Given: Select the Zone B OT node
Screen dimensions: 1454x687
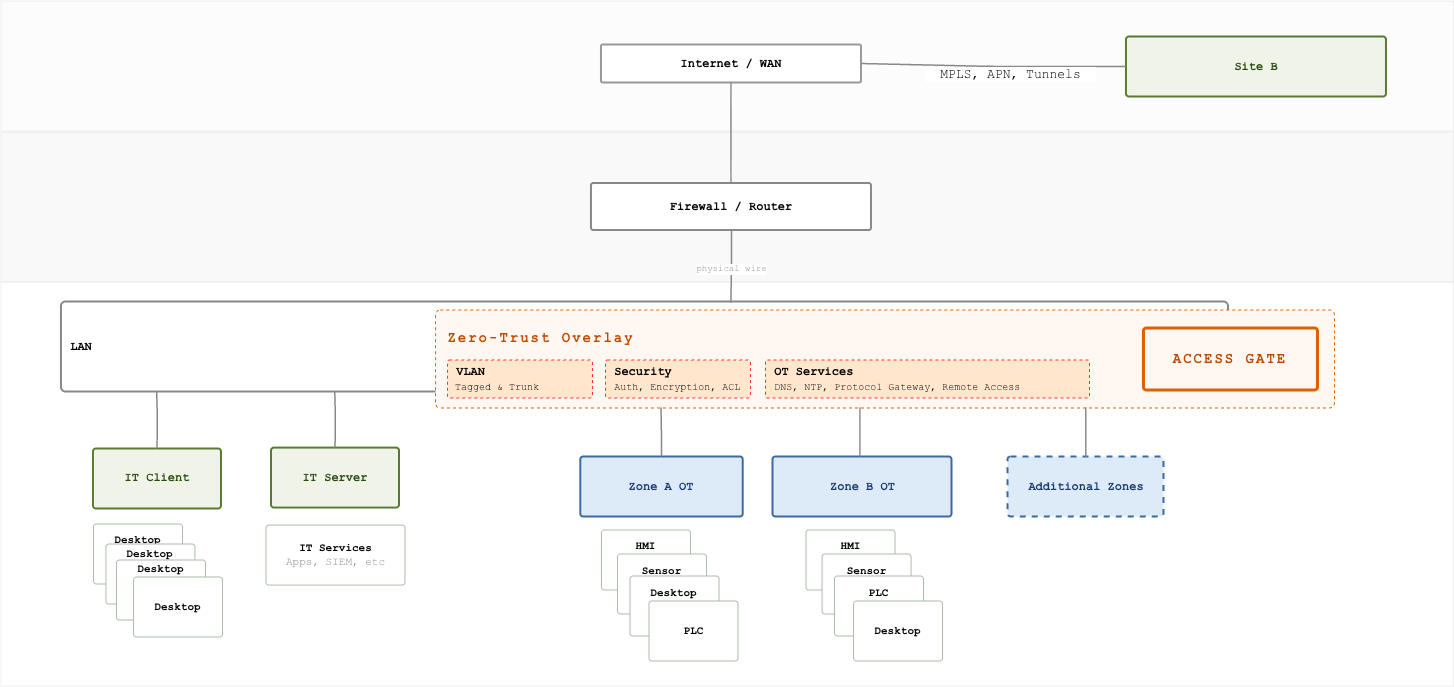Looking at the screenshot, I should click(x=862, y=486).
